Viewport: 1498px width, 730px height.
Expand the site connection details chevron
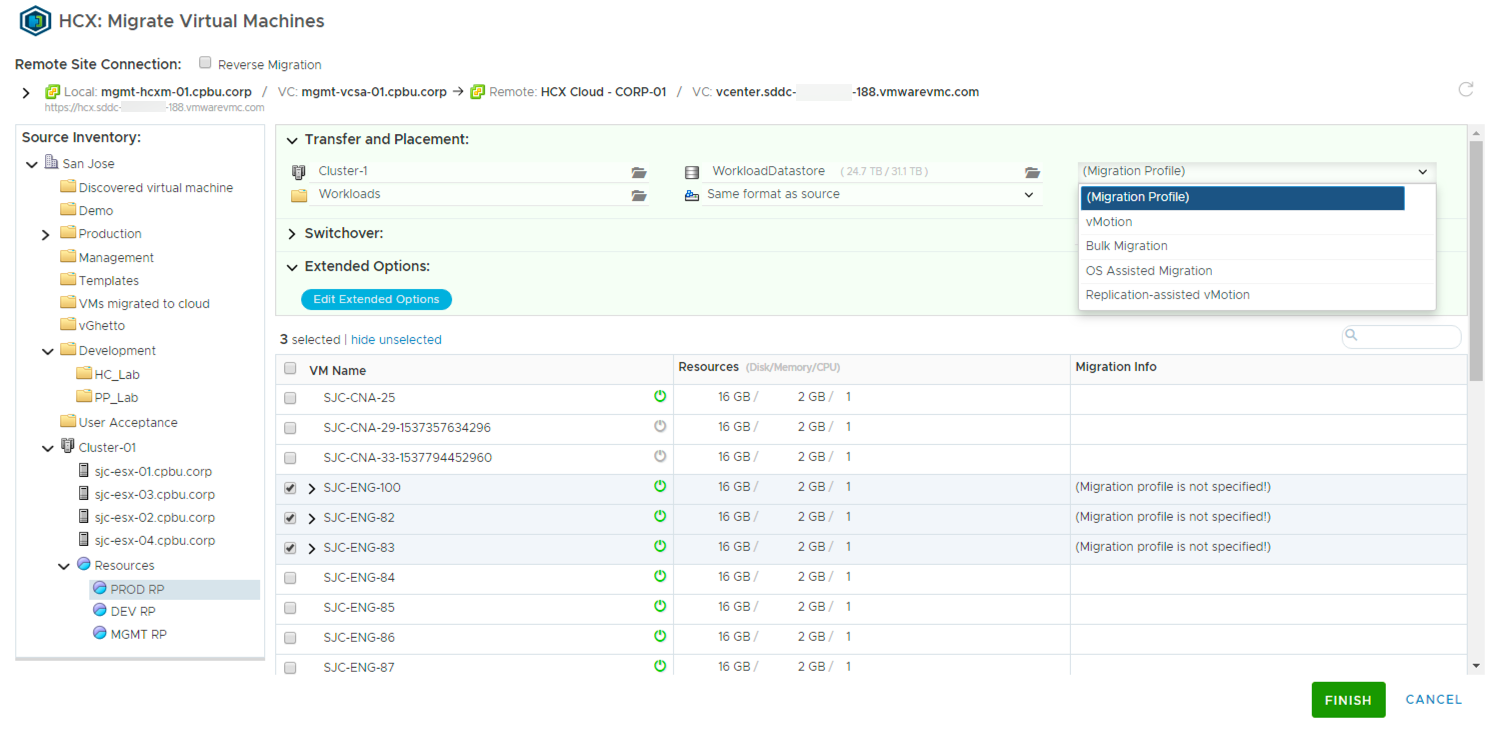(26, 93)
